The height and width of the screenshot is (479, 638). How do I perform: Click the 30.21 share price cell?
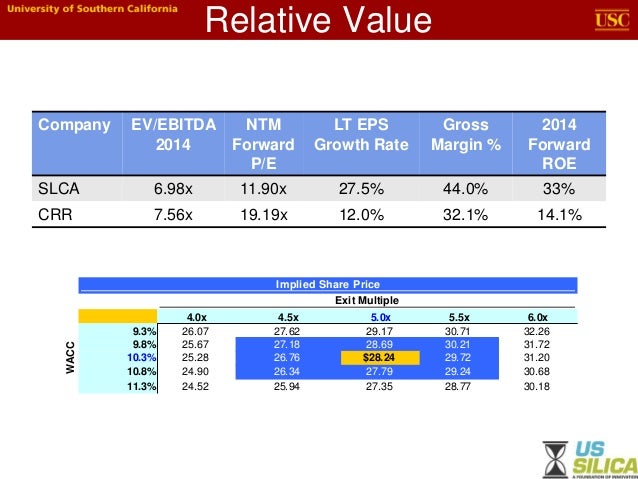coord(457,344)
